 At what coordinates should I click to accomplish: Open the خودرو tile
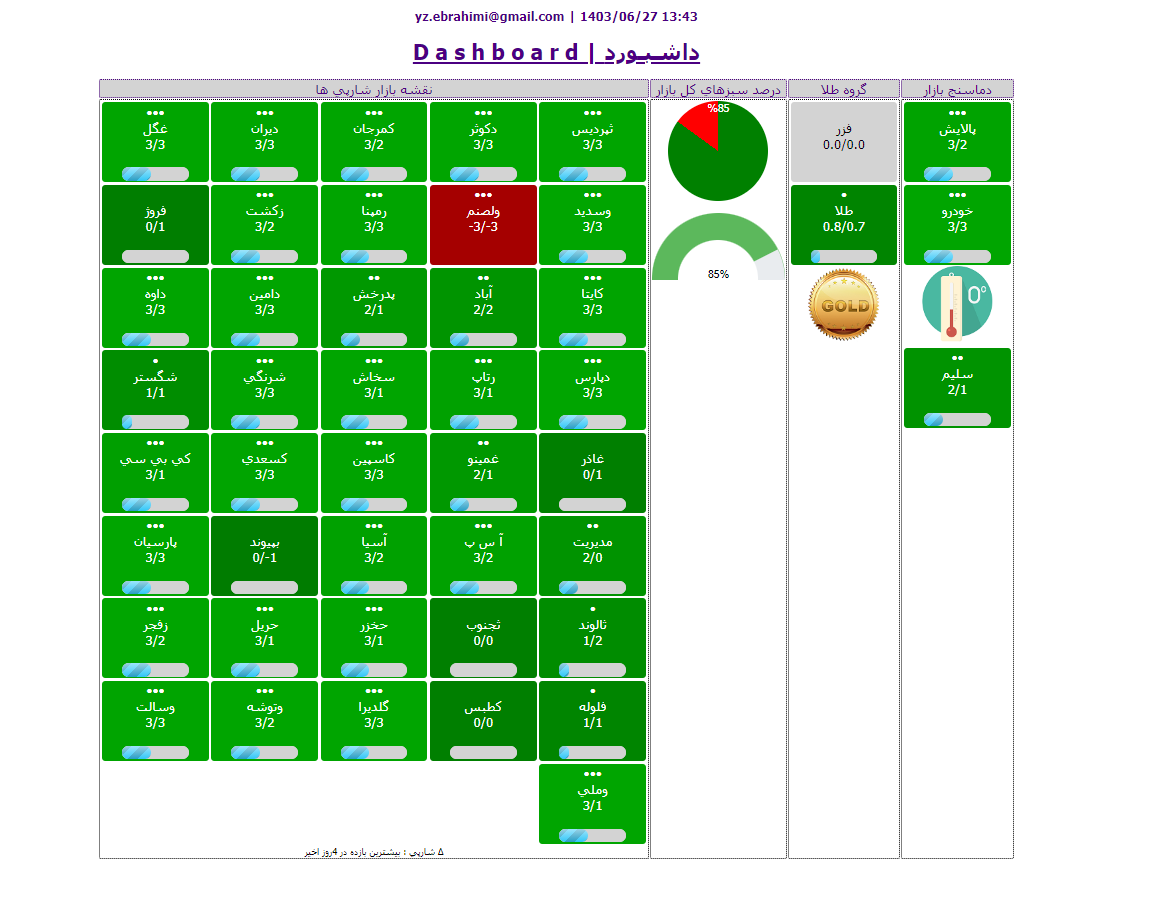(x=957, y=224)
